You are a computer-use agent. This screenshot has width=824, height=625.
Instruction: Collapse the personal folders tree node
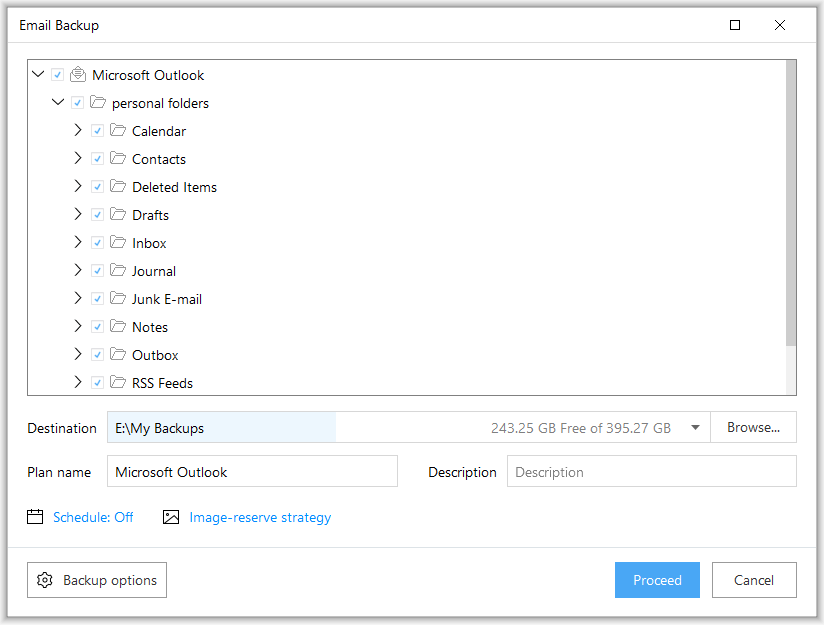[58, 102]
